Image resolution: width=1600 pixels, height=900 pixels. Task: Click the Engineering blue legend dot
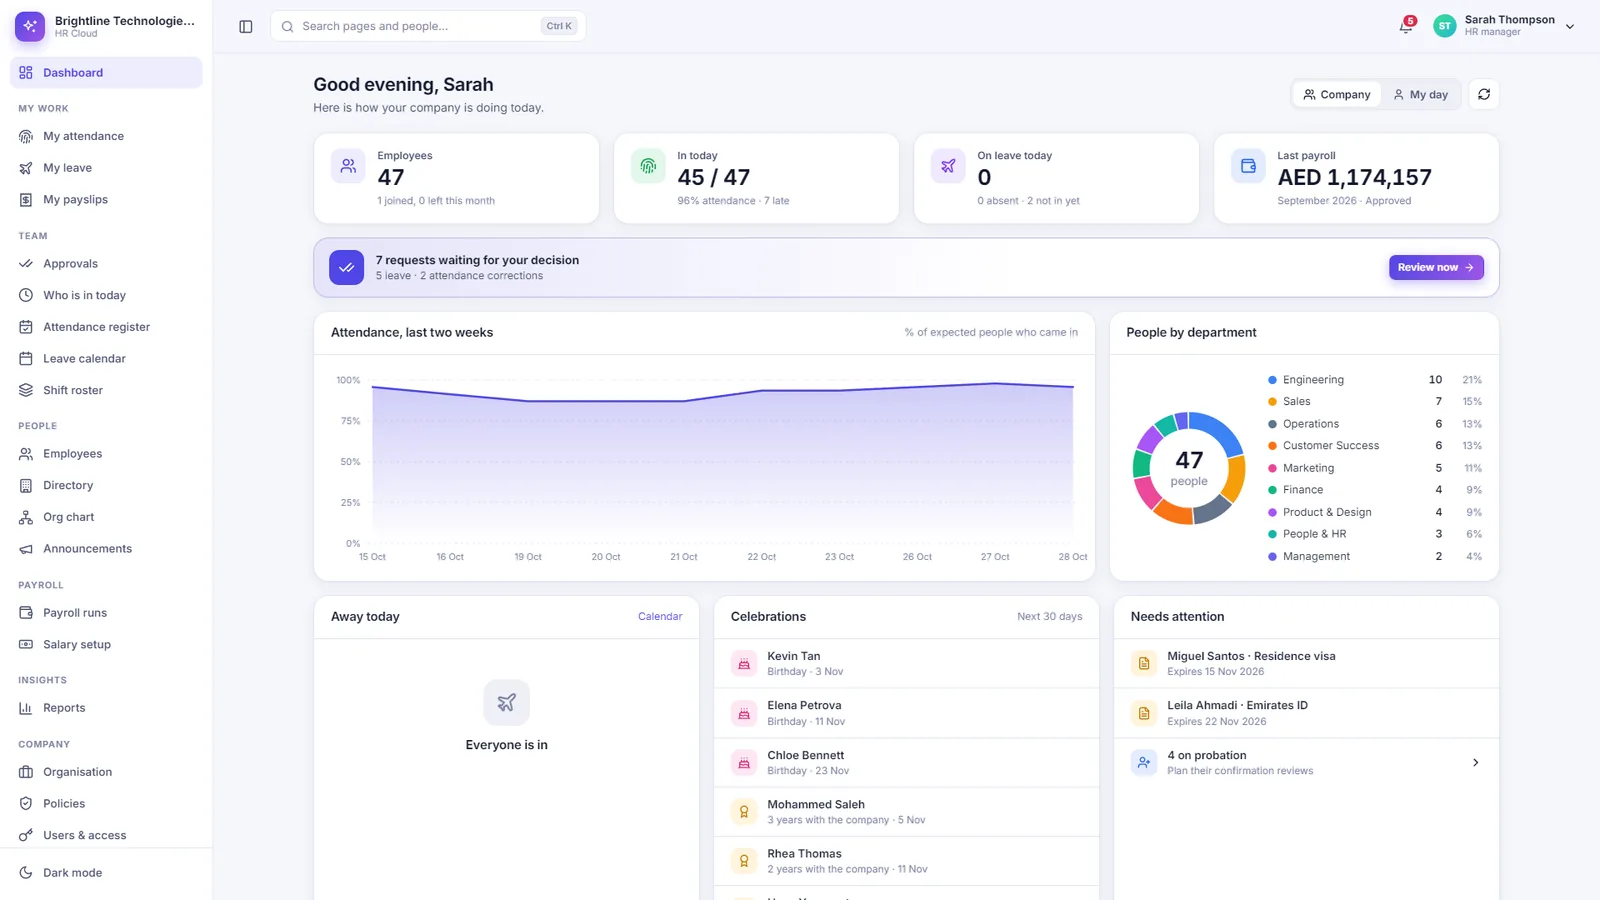[x=1272, y=380]
